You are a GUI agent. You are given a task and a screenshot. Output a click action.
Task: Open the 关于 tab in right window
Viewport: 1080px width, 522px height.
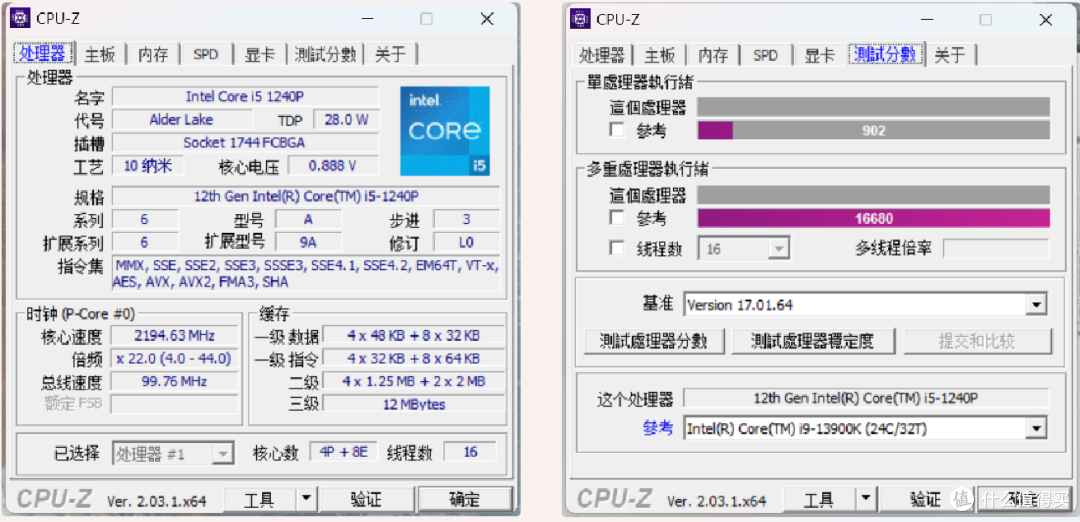[951, 55]
